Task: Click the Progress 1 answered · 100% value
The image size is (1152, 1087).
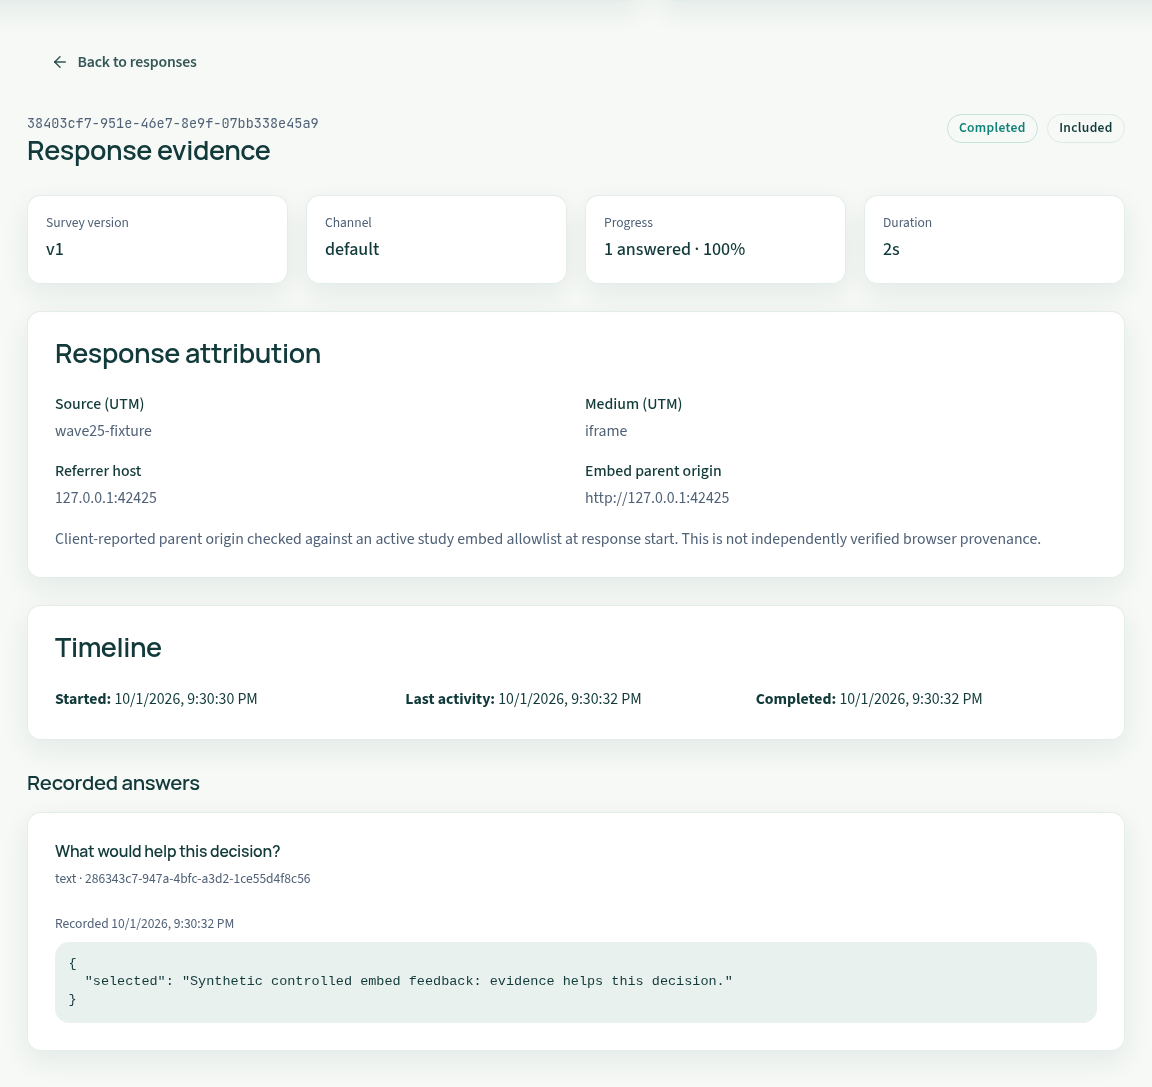Action: 674,250
